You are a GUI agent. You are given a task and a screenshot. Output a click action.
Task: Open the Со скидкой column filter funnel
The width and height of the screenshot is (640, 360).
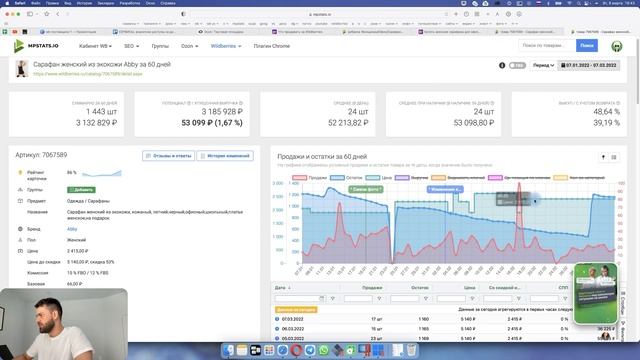point(519,299)
